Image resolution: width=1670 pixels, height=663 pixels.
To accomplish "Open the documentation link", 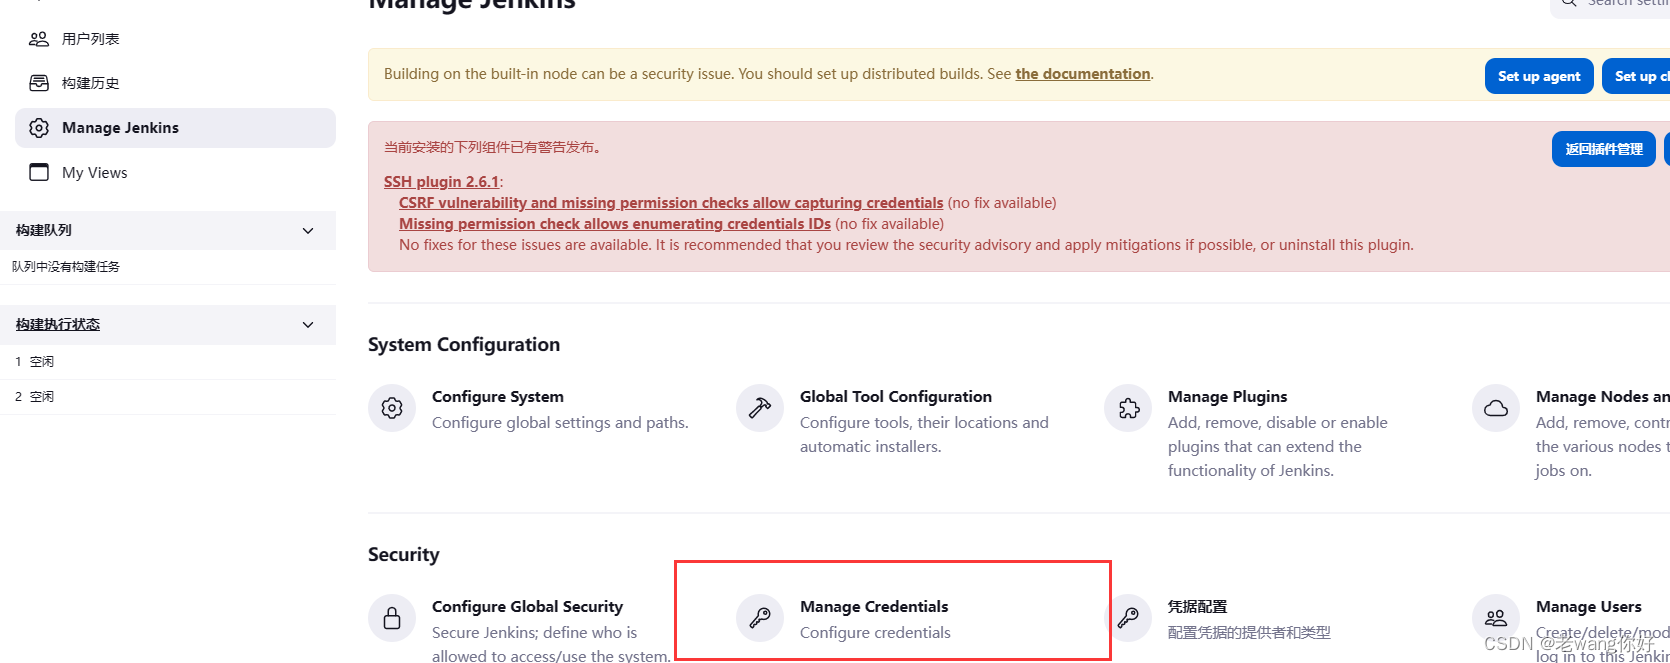I will pos(1082,74).
